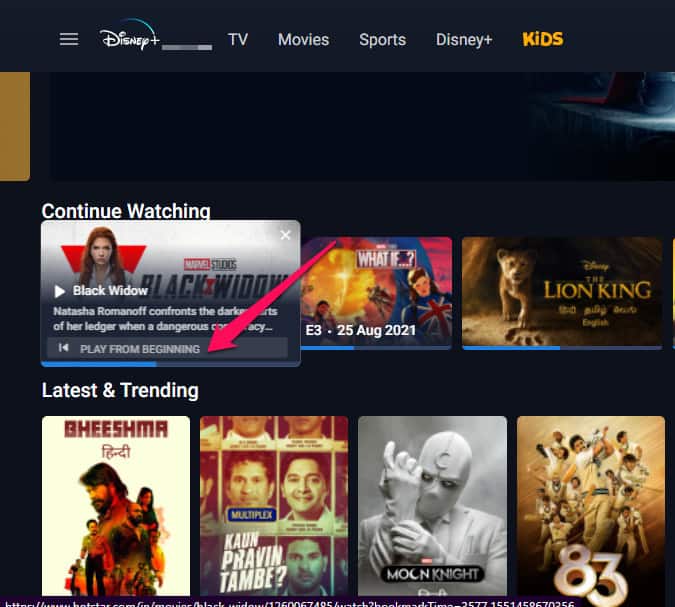Viewport: 675px width, 607px height.
Task: Select the Disney+ nav item
Action: pyautogui.click(x=464, y=40)
